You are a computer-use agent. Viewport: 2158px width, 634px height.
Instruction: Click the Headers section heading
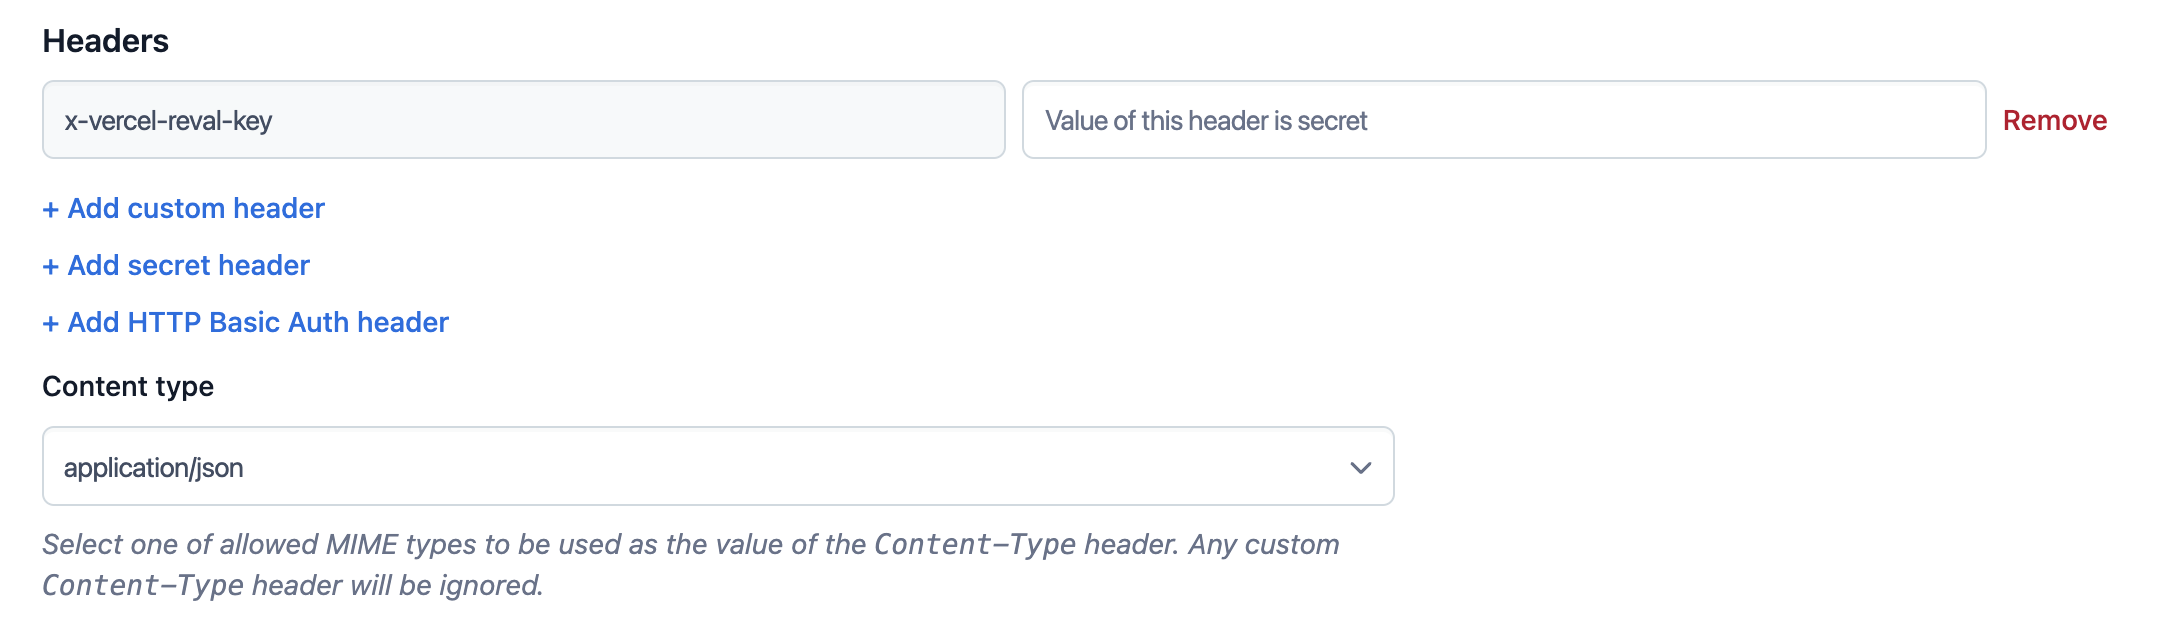coord(106,41)
